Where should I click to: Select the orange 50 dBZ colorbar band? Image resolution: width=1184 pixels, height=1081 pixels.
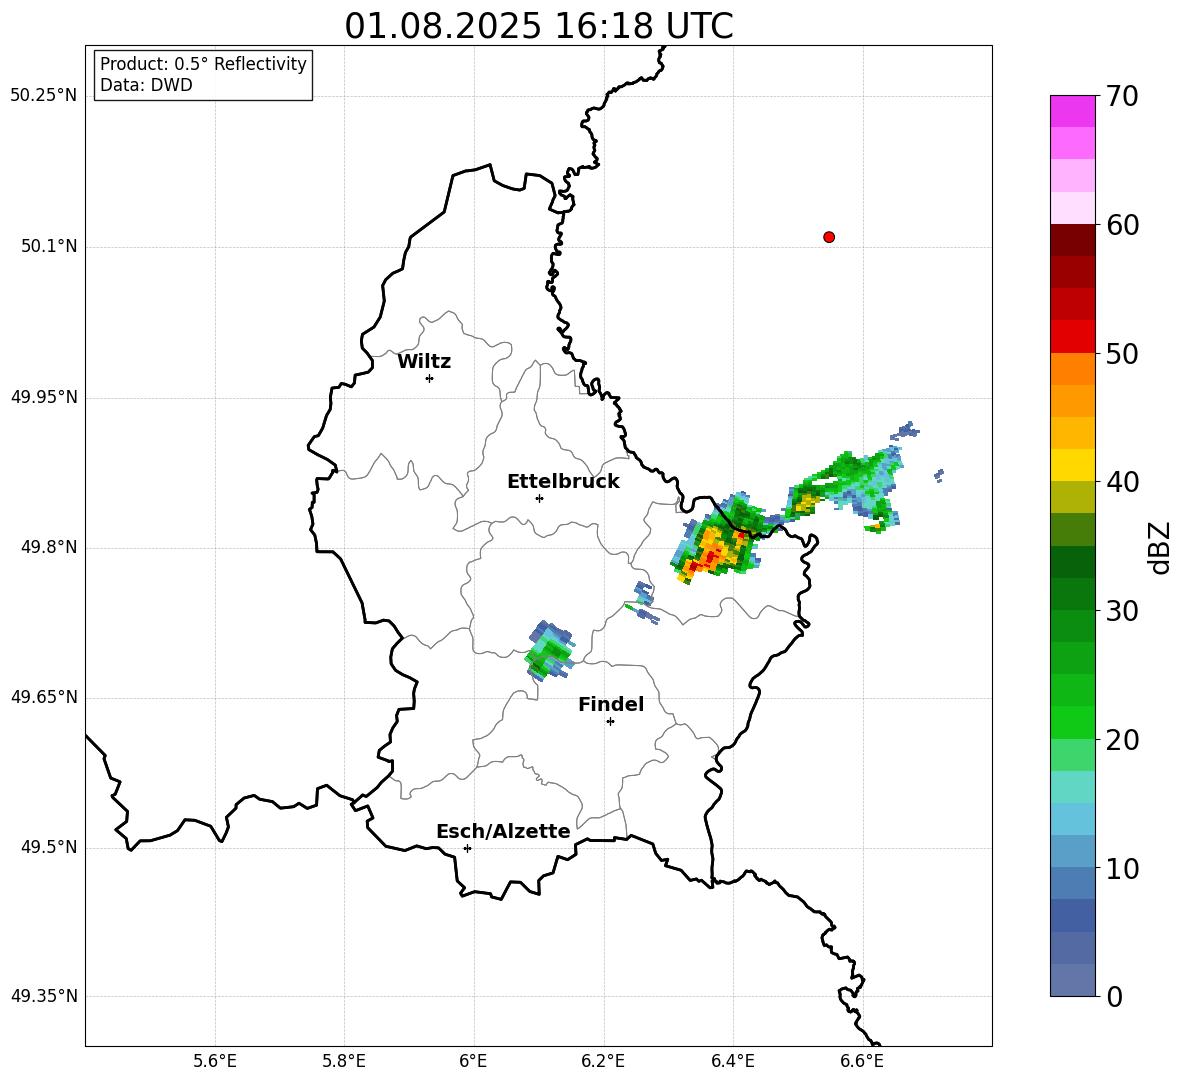(x=1072, y=368)
